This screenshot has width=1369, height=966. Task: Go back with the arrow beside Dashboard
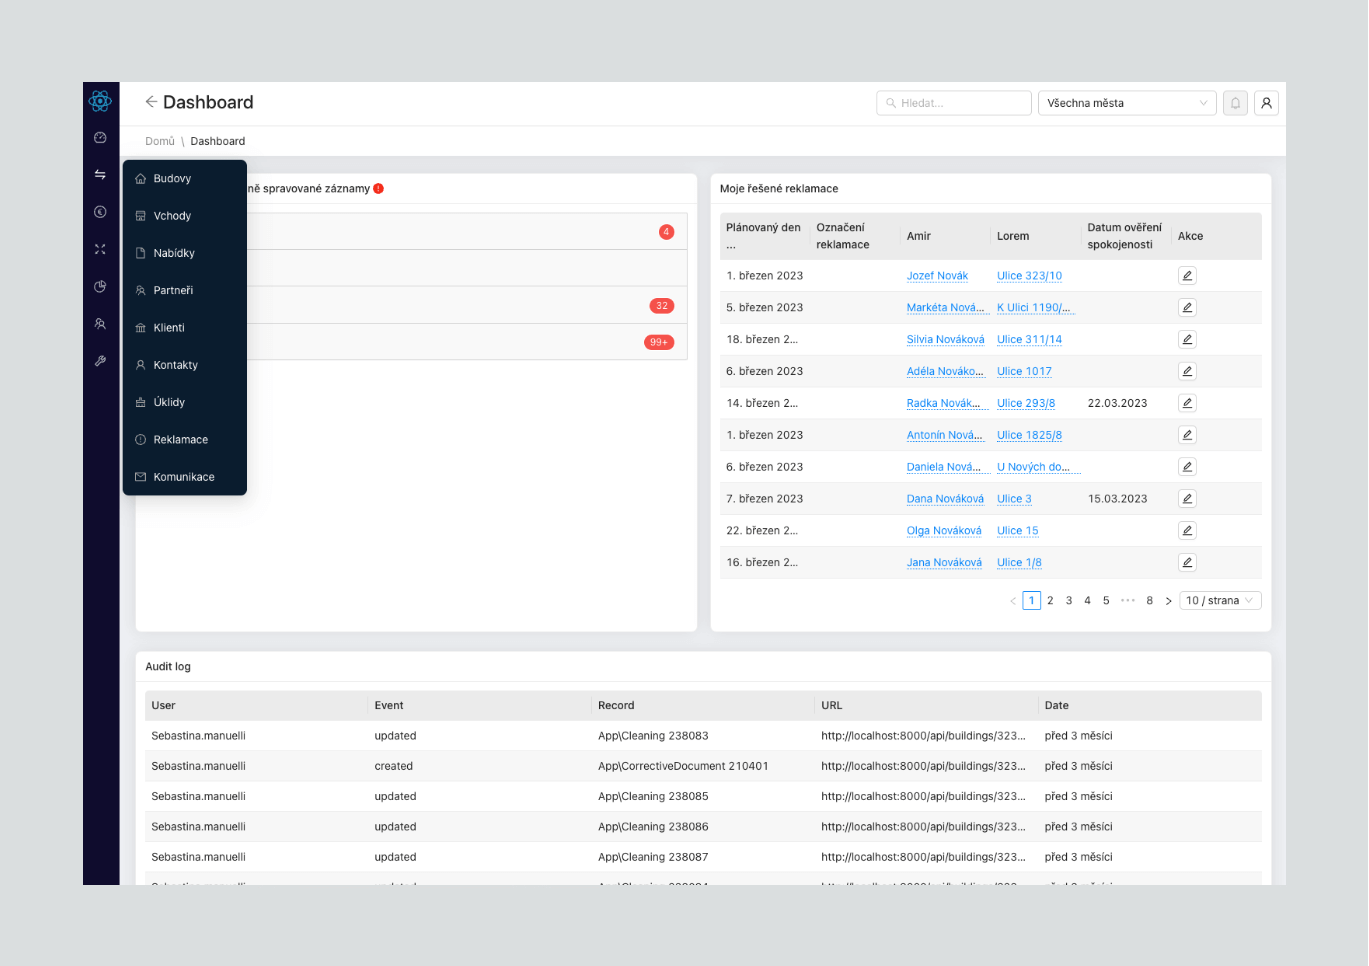151,102
